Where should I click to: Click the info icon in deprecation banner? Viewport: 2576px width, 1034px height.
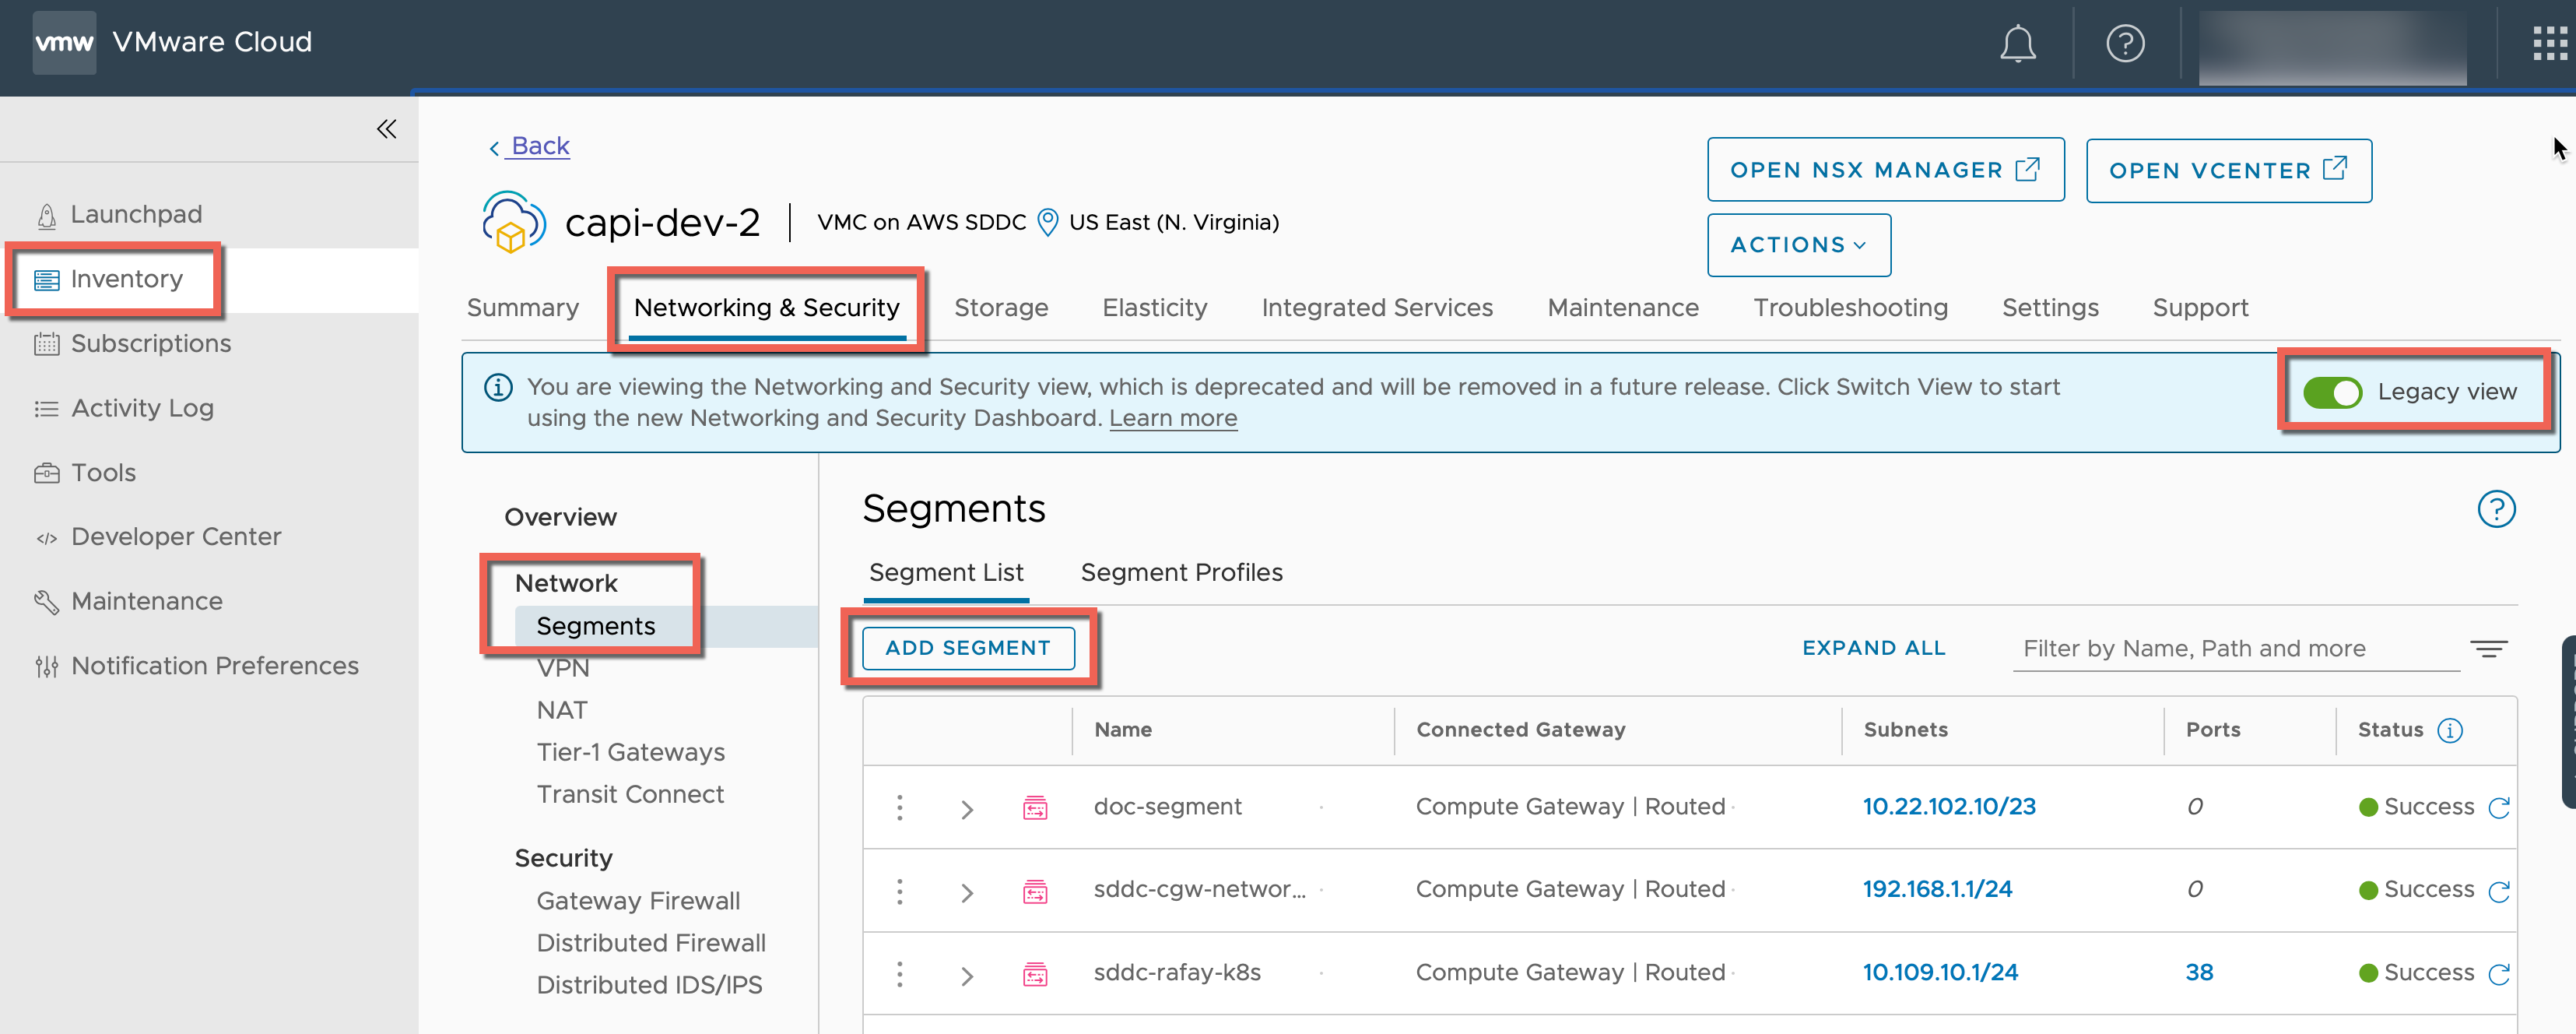pyautogui.click(x=498, y=387)
